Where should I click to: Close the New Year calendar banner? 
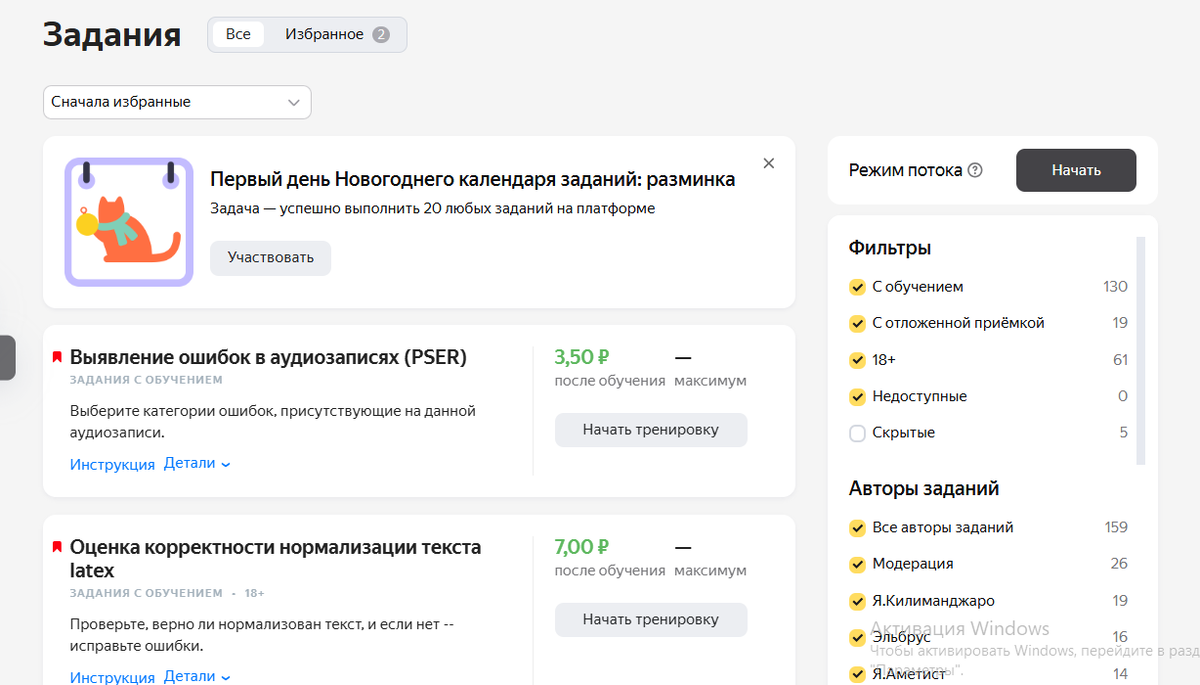click(768, 163)
